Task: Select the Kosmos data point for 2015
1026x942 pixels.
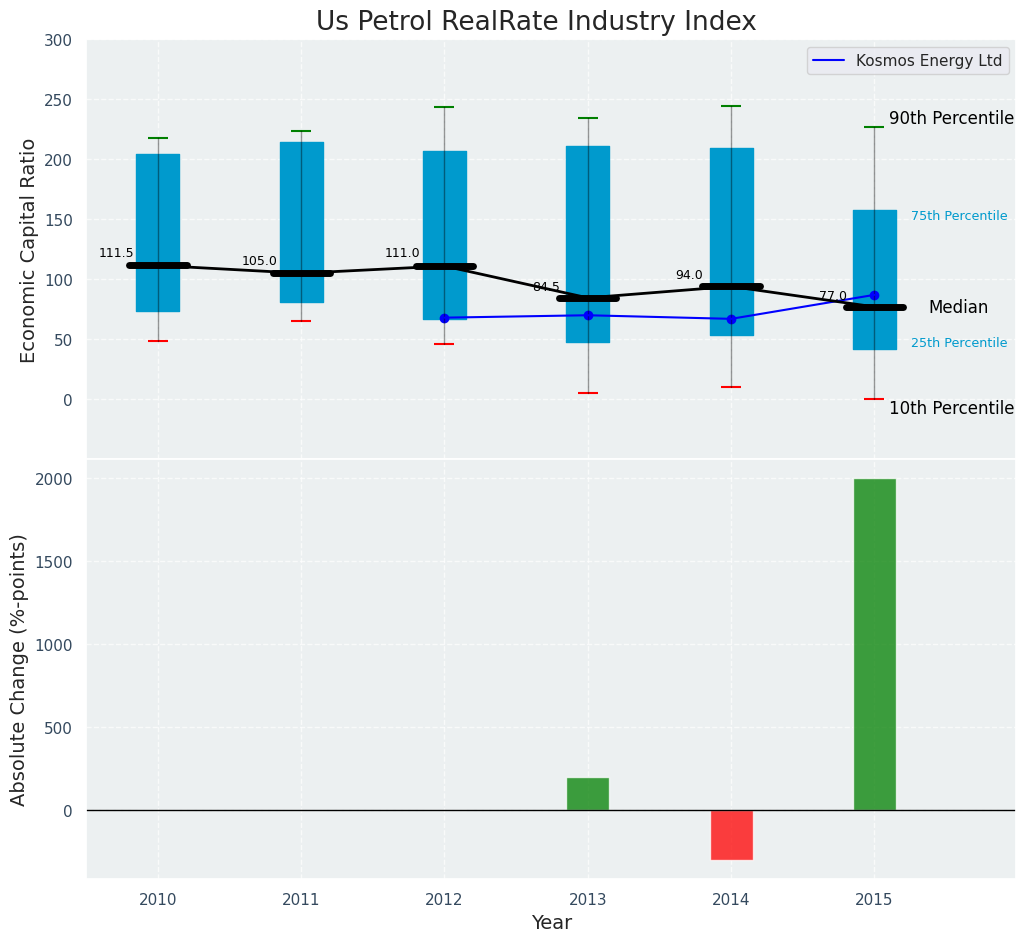Action: (874, 295)
